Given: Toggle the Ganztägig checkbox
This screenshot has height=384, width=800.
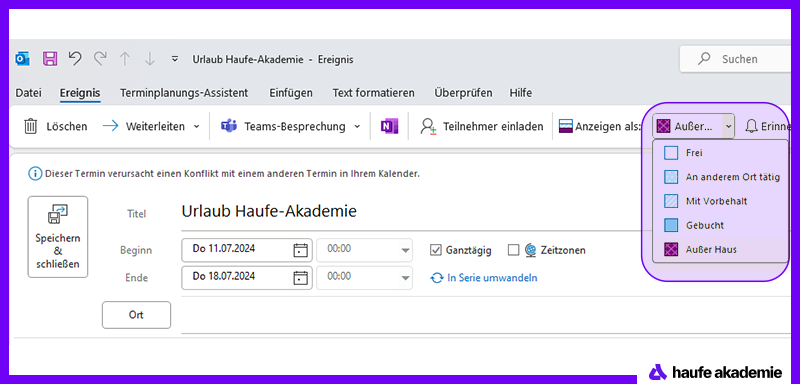Looking at the screenshot, I should [x=436, y=250].
